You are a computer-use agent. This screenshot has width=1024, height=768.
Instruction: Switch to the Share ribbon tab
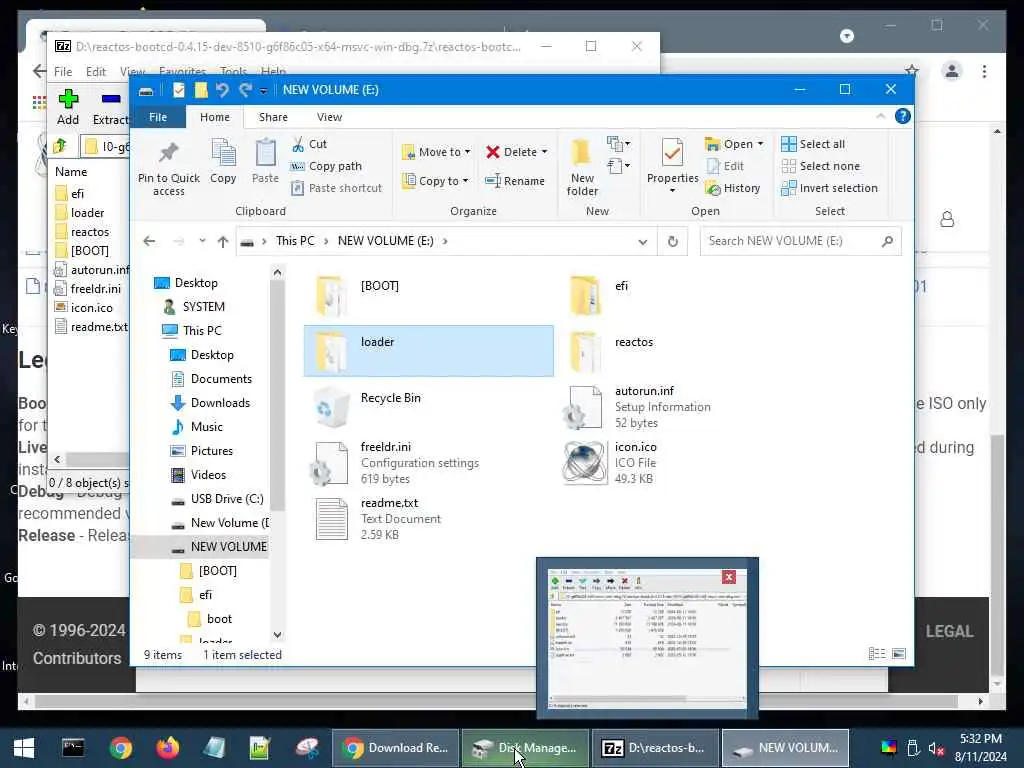click(273, 117)
